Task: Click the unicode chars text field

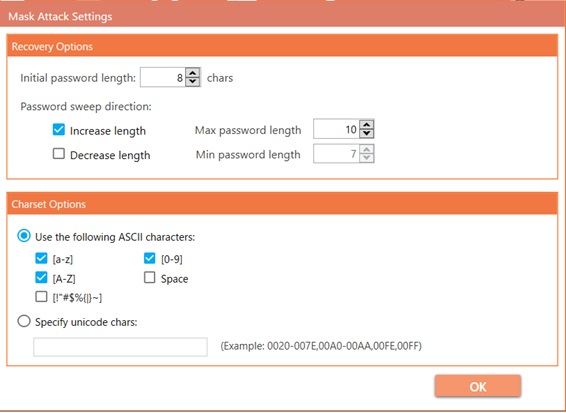Action: click(x=120, y=347)
